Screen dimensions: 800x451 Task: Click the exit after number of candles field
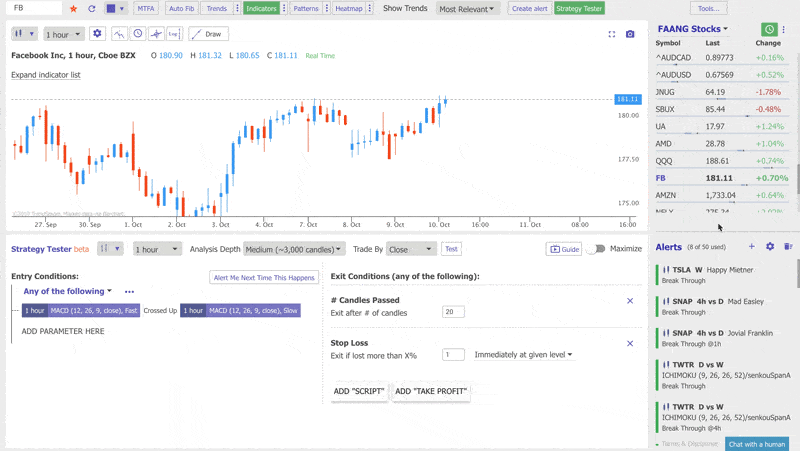453,312
